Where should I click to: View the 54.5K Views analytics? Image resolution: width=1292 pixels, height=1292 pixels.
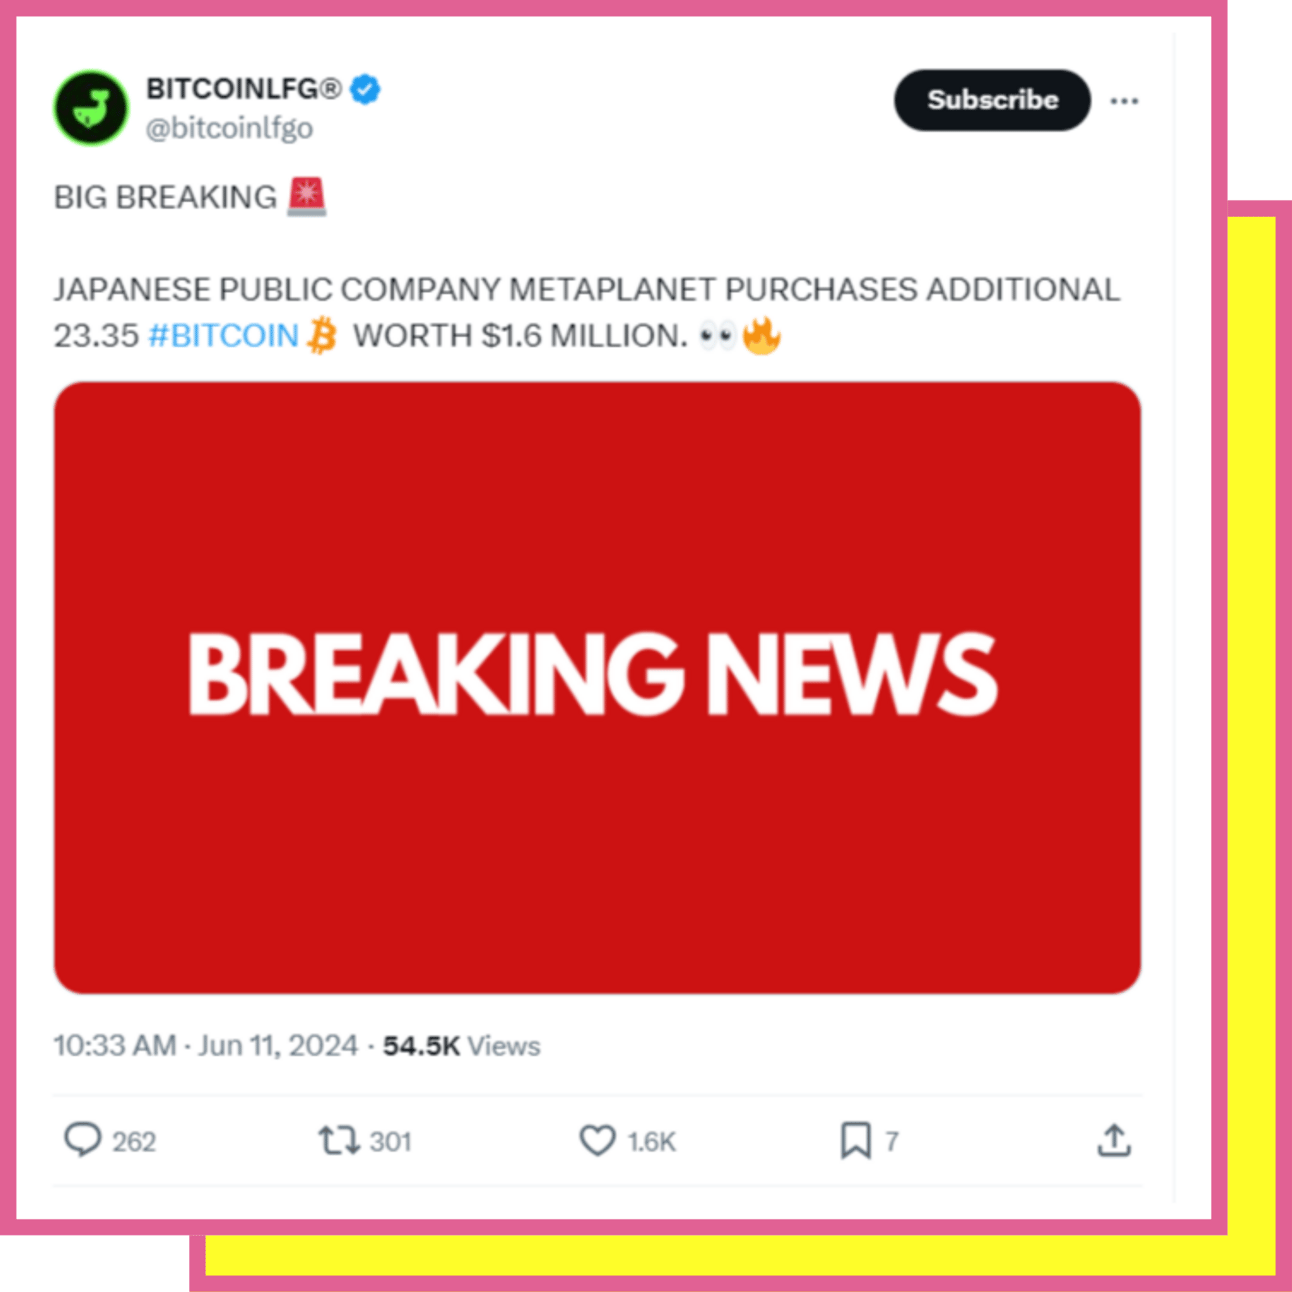point(461,1046)
